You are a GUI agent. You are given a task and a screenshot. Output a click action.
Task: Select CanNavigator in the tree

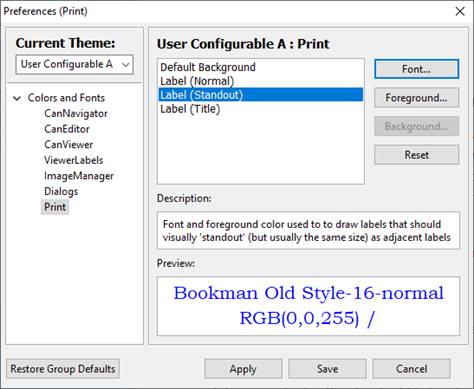[x=76, y=114]
